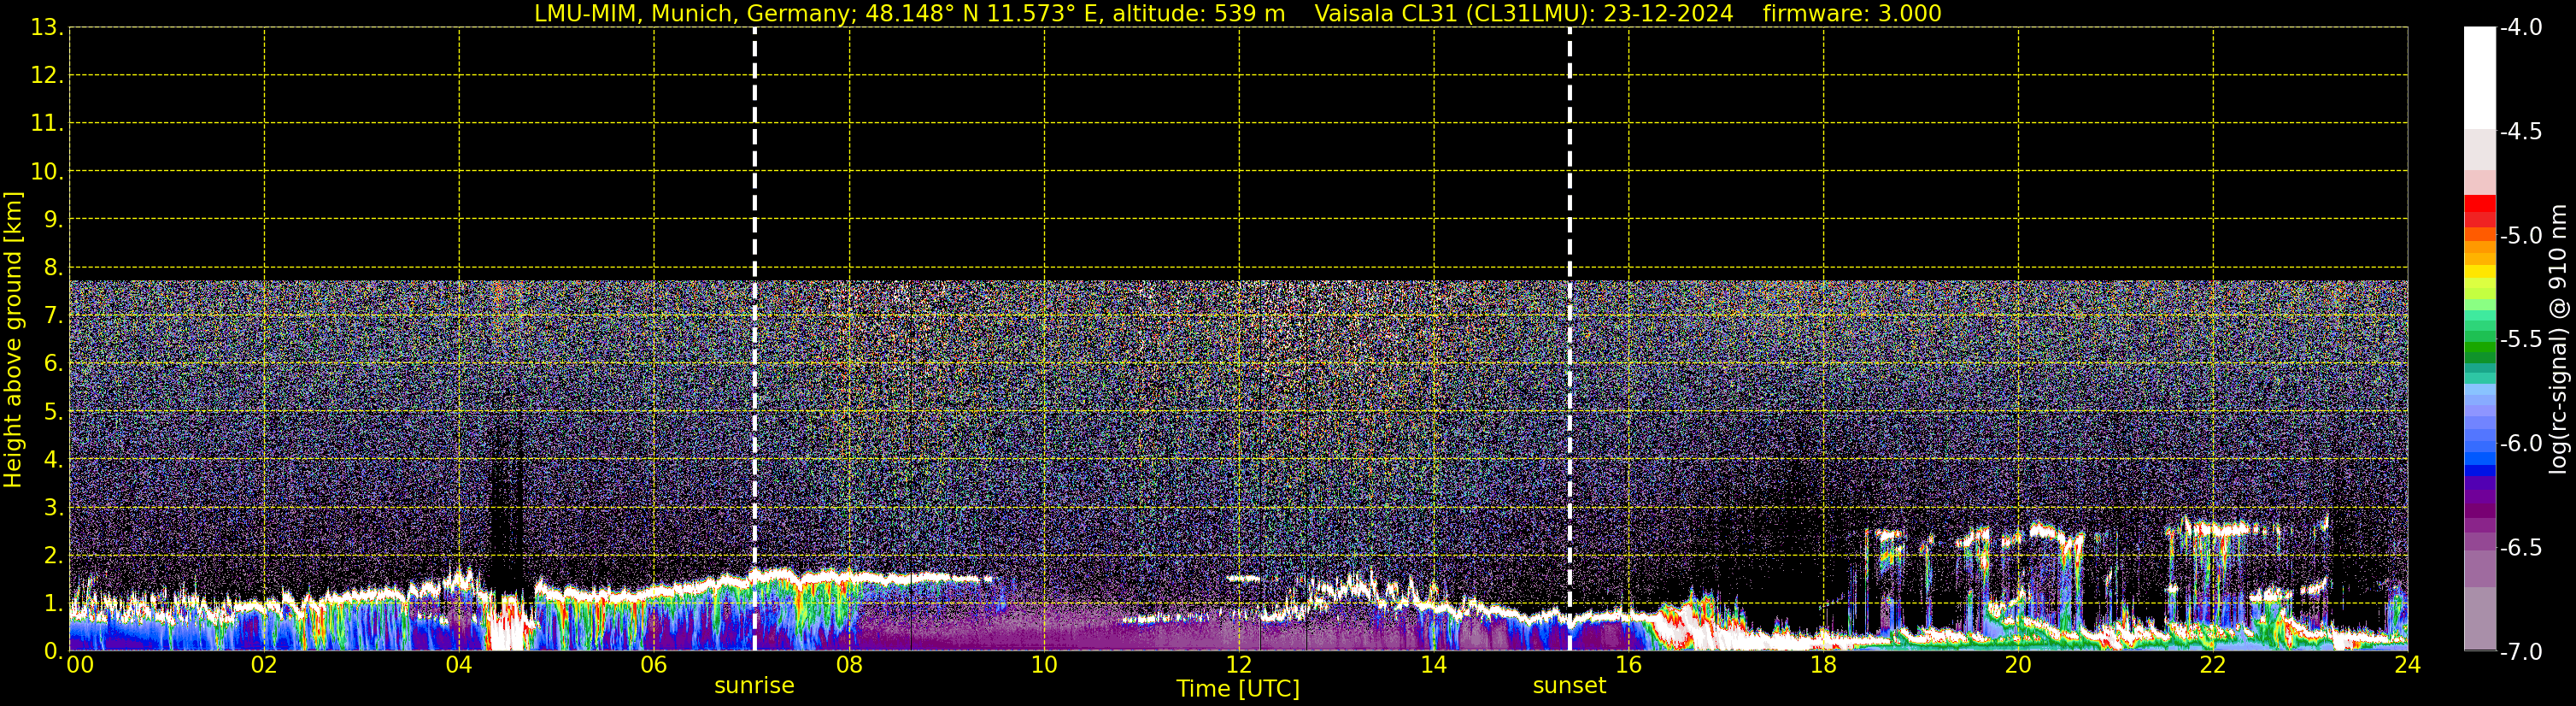Click the '3.' height axis tick label
2576x706 pixels.
pyautogui.click(x=53, y=508)
